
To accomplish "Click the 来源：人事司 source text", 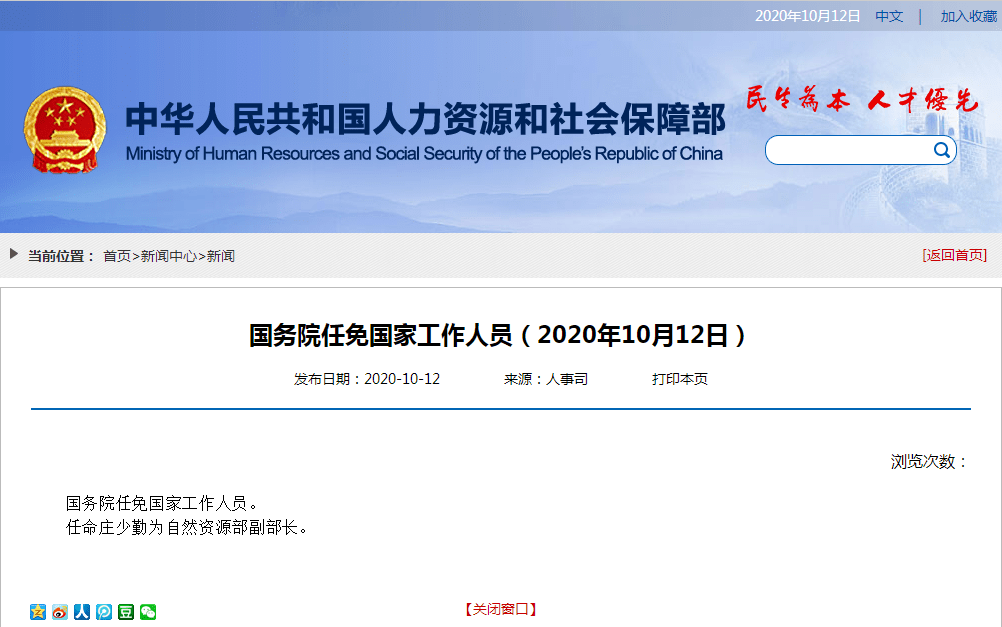I will coord(546,379).
